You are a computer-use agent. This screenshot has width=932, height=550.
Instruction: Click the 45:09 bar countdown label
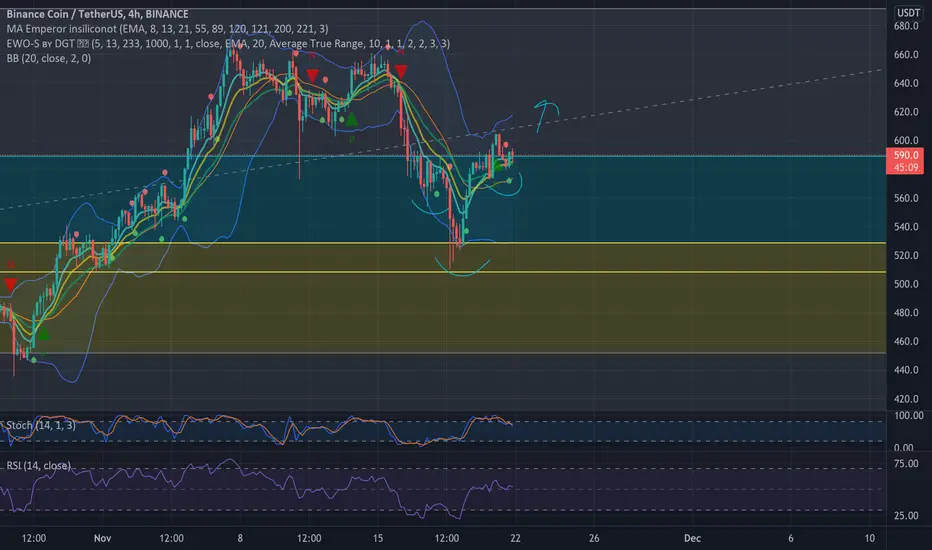(x=905, y=167)
